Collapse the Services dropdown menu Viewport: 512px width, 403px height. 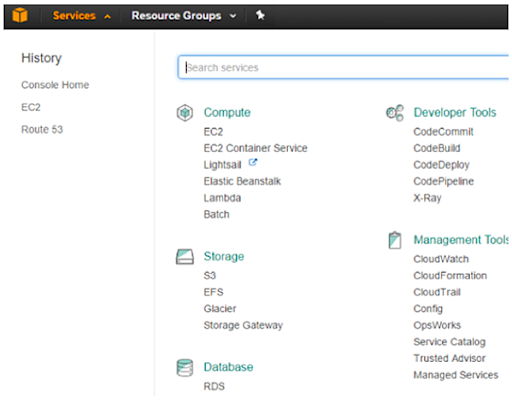tap(81, 16)
